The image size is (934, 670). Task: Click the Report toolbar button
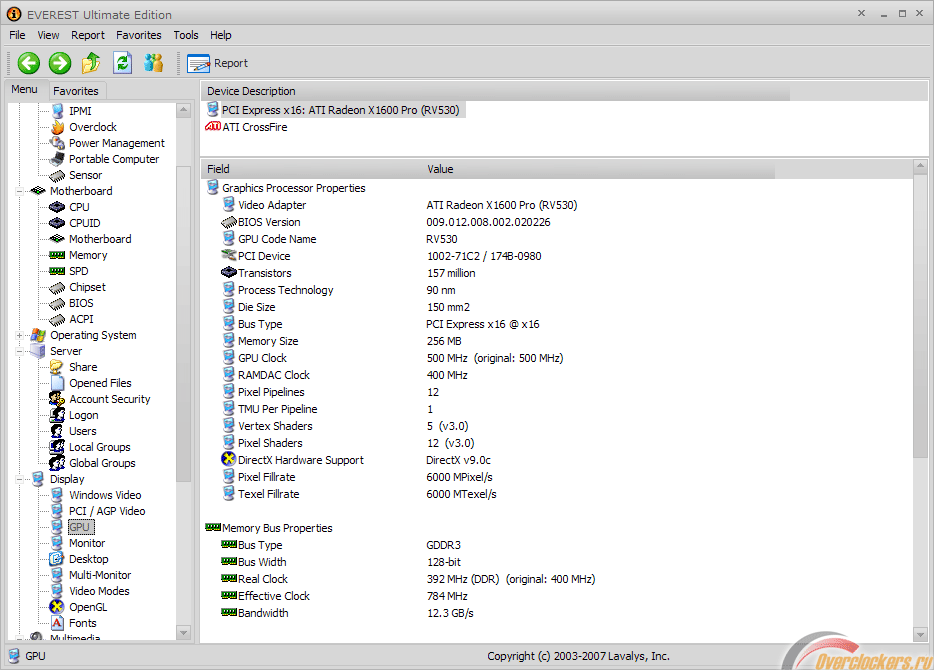click(x=217, y=63)
